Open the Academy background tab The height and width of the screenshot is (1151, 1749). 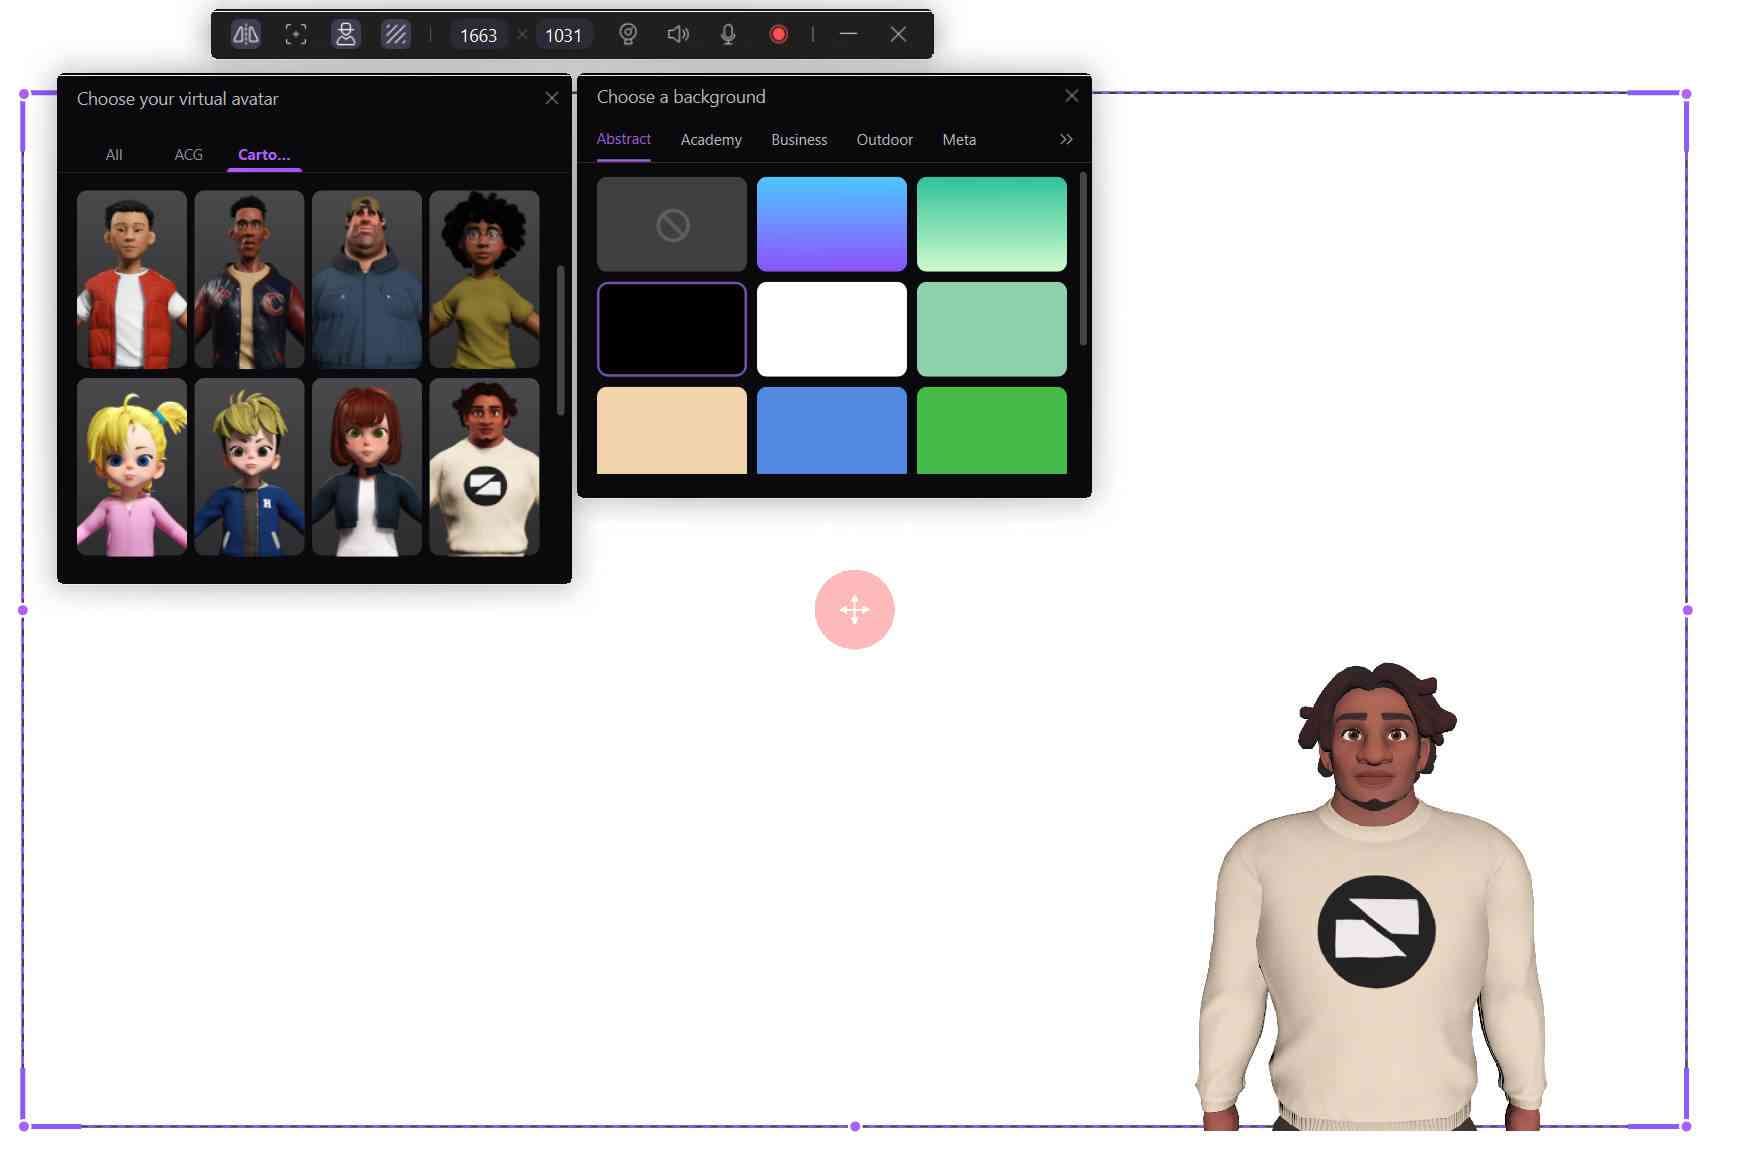click(x=711, y=140)
